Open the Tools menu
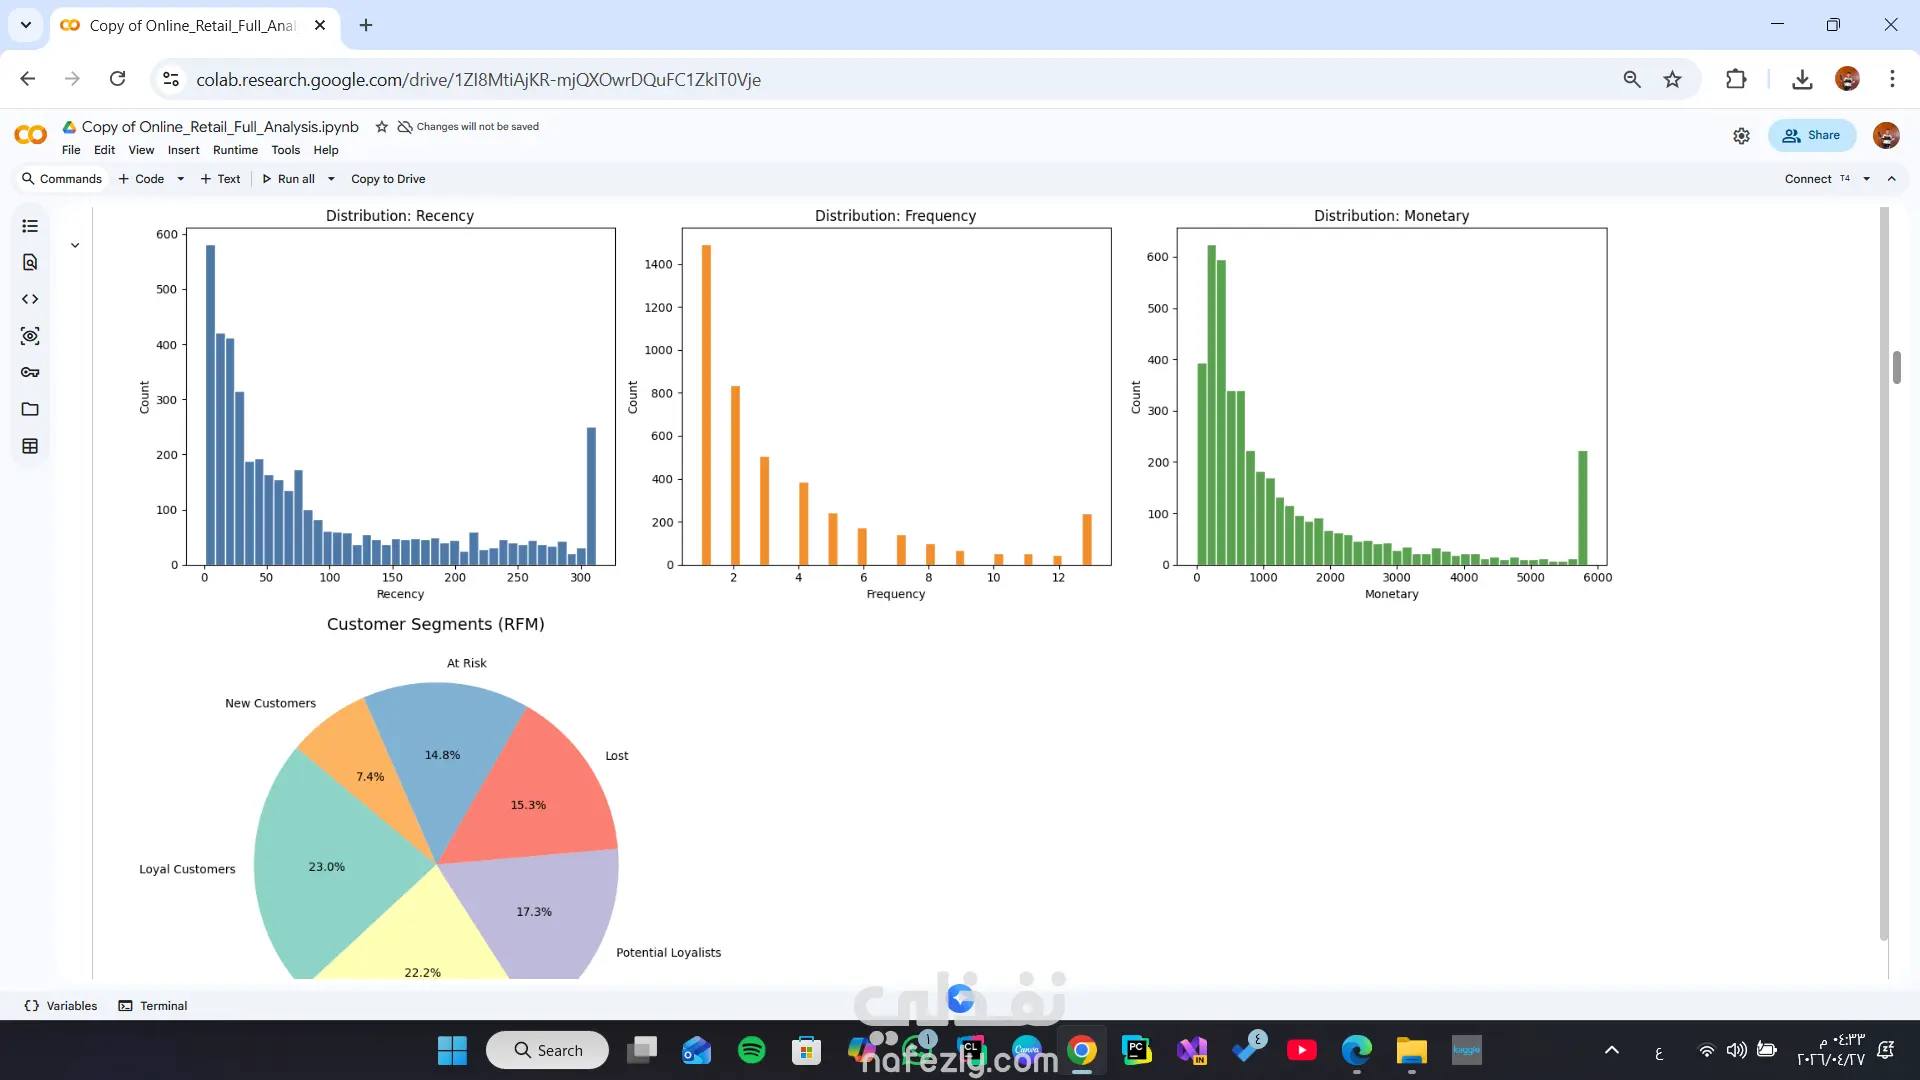1920x1080 pixels. click(x=285, y=150)
